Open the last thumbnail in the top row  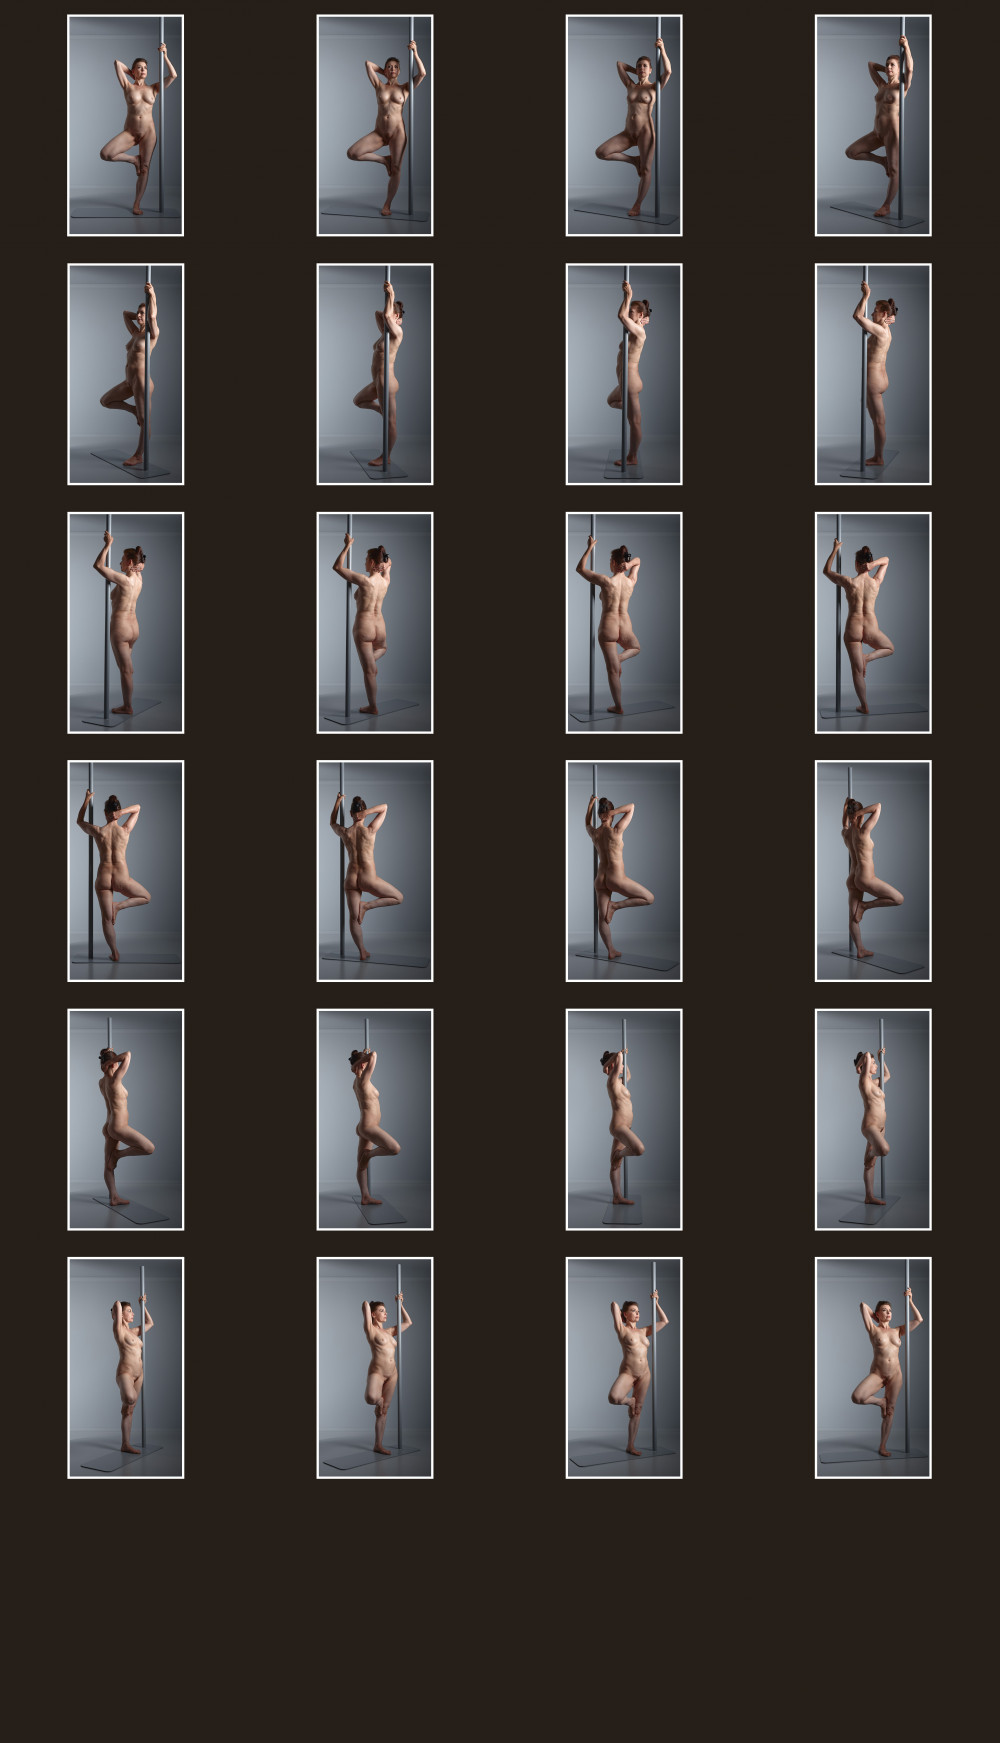click(873, 125)
